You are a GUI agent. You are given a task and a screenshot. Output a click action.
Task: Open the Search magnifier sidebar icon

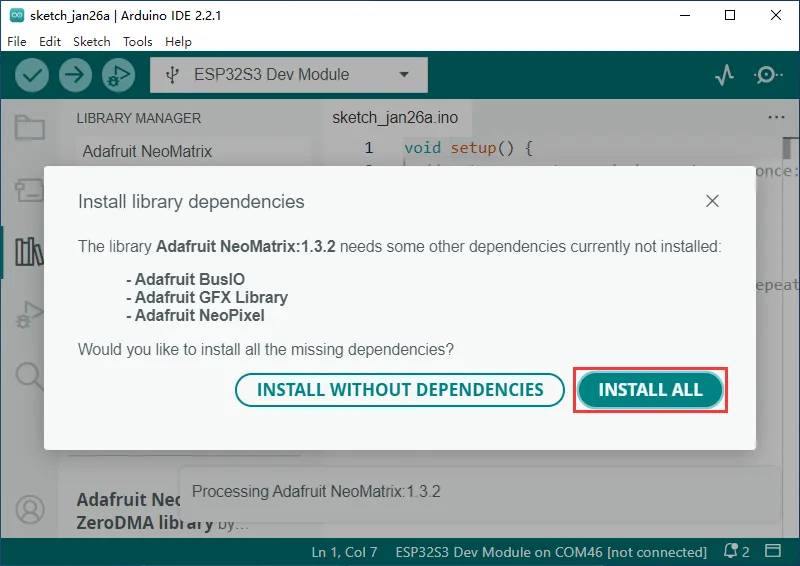(30, 376)
